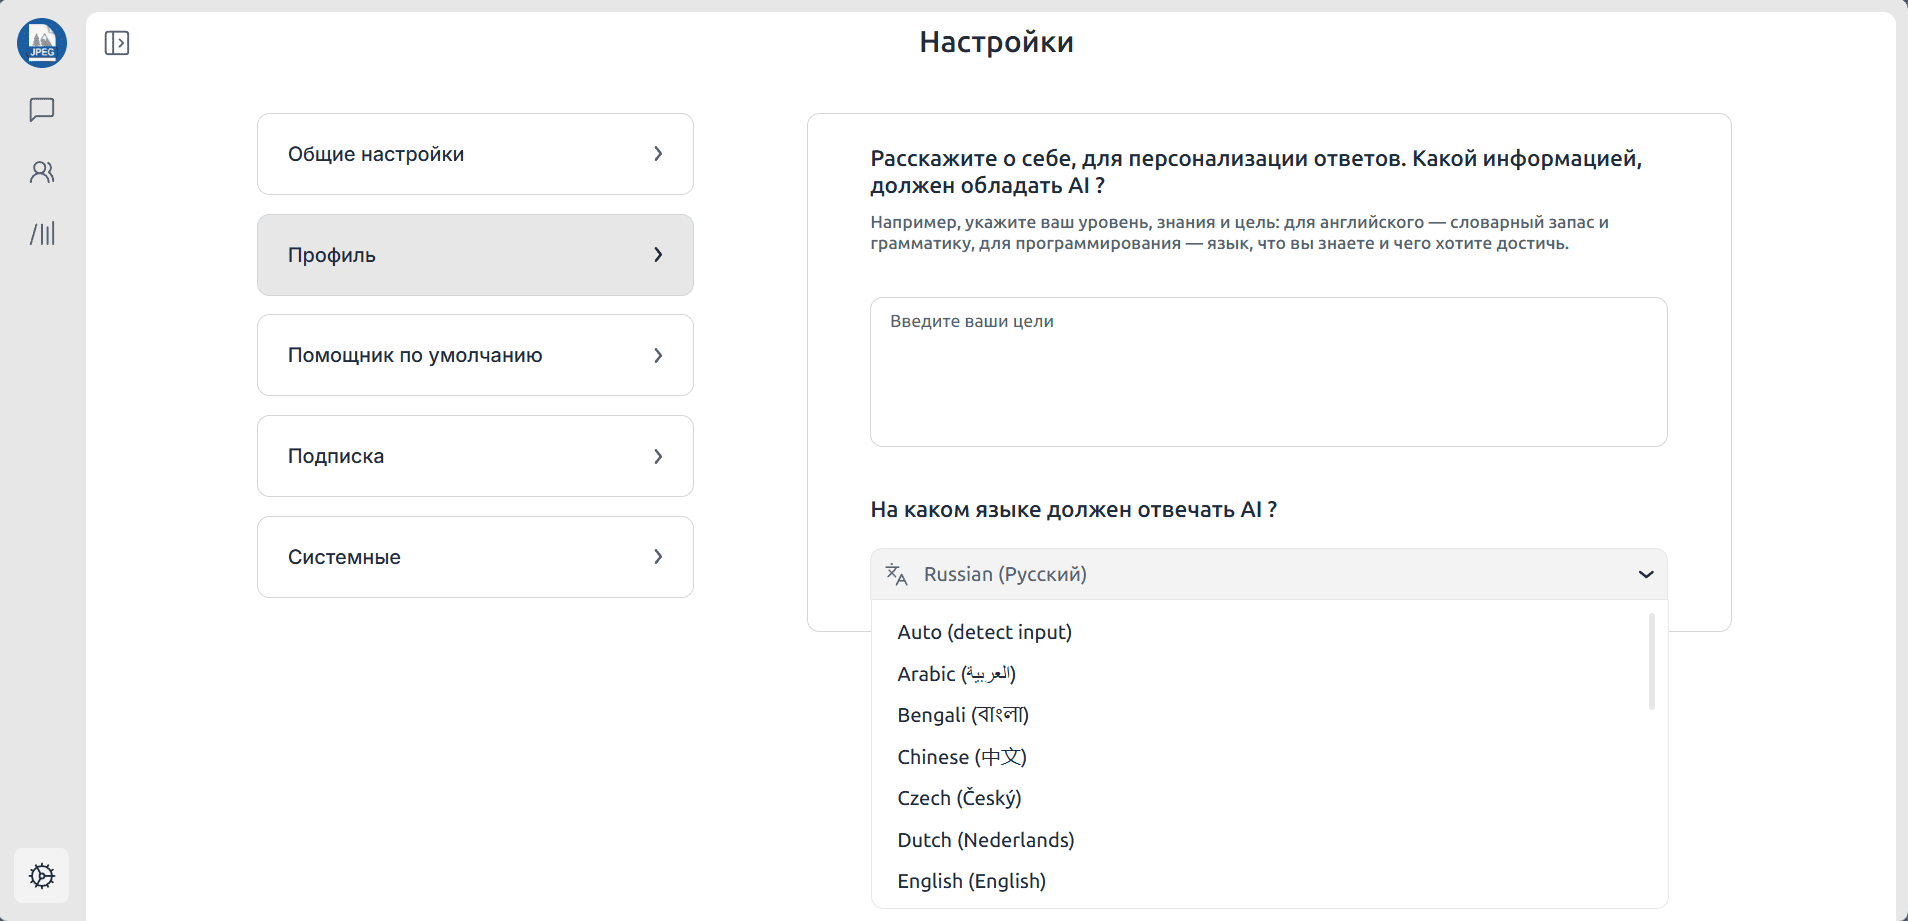Viewport: 1908px width, 921px height.
Task: Select Dutch (Nederlands) from list
Action: [985, 840]
